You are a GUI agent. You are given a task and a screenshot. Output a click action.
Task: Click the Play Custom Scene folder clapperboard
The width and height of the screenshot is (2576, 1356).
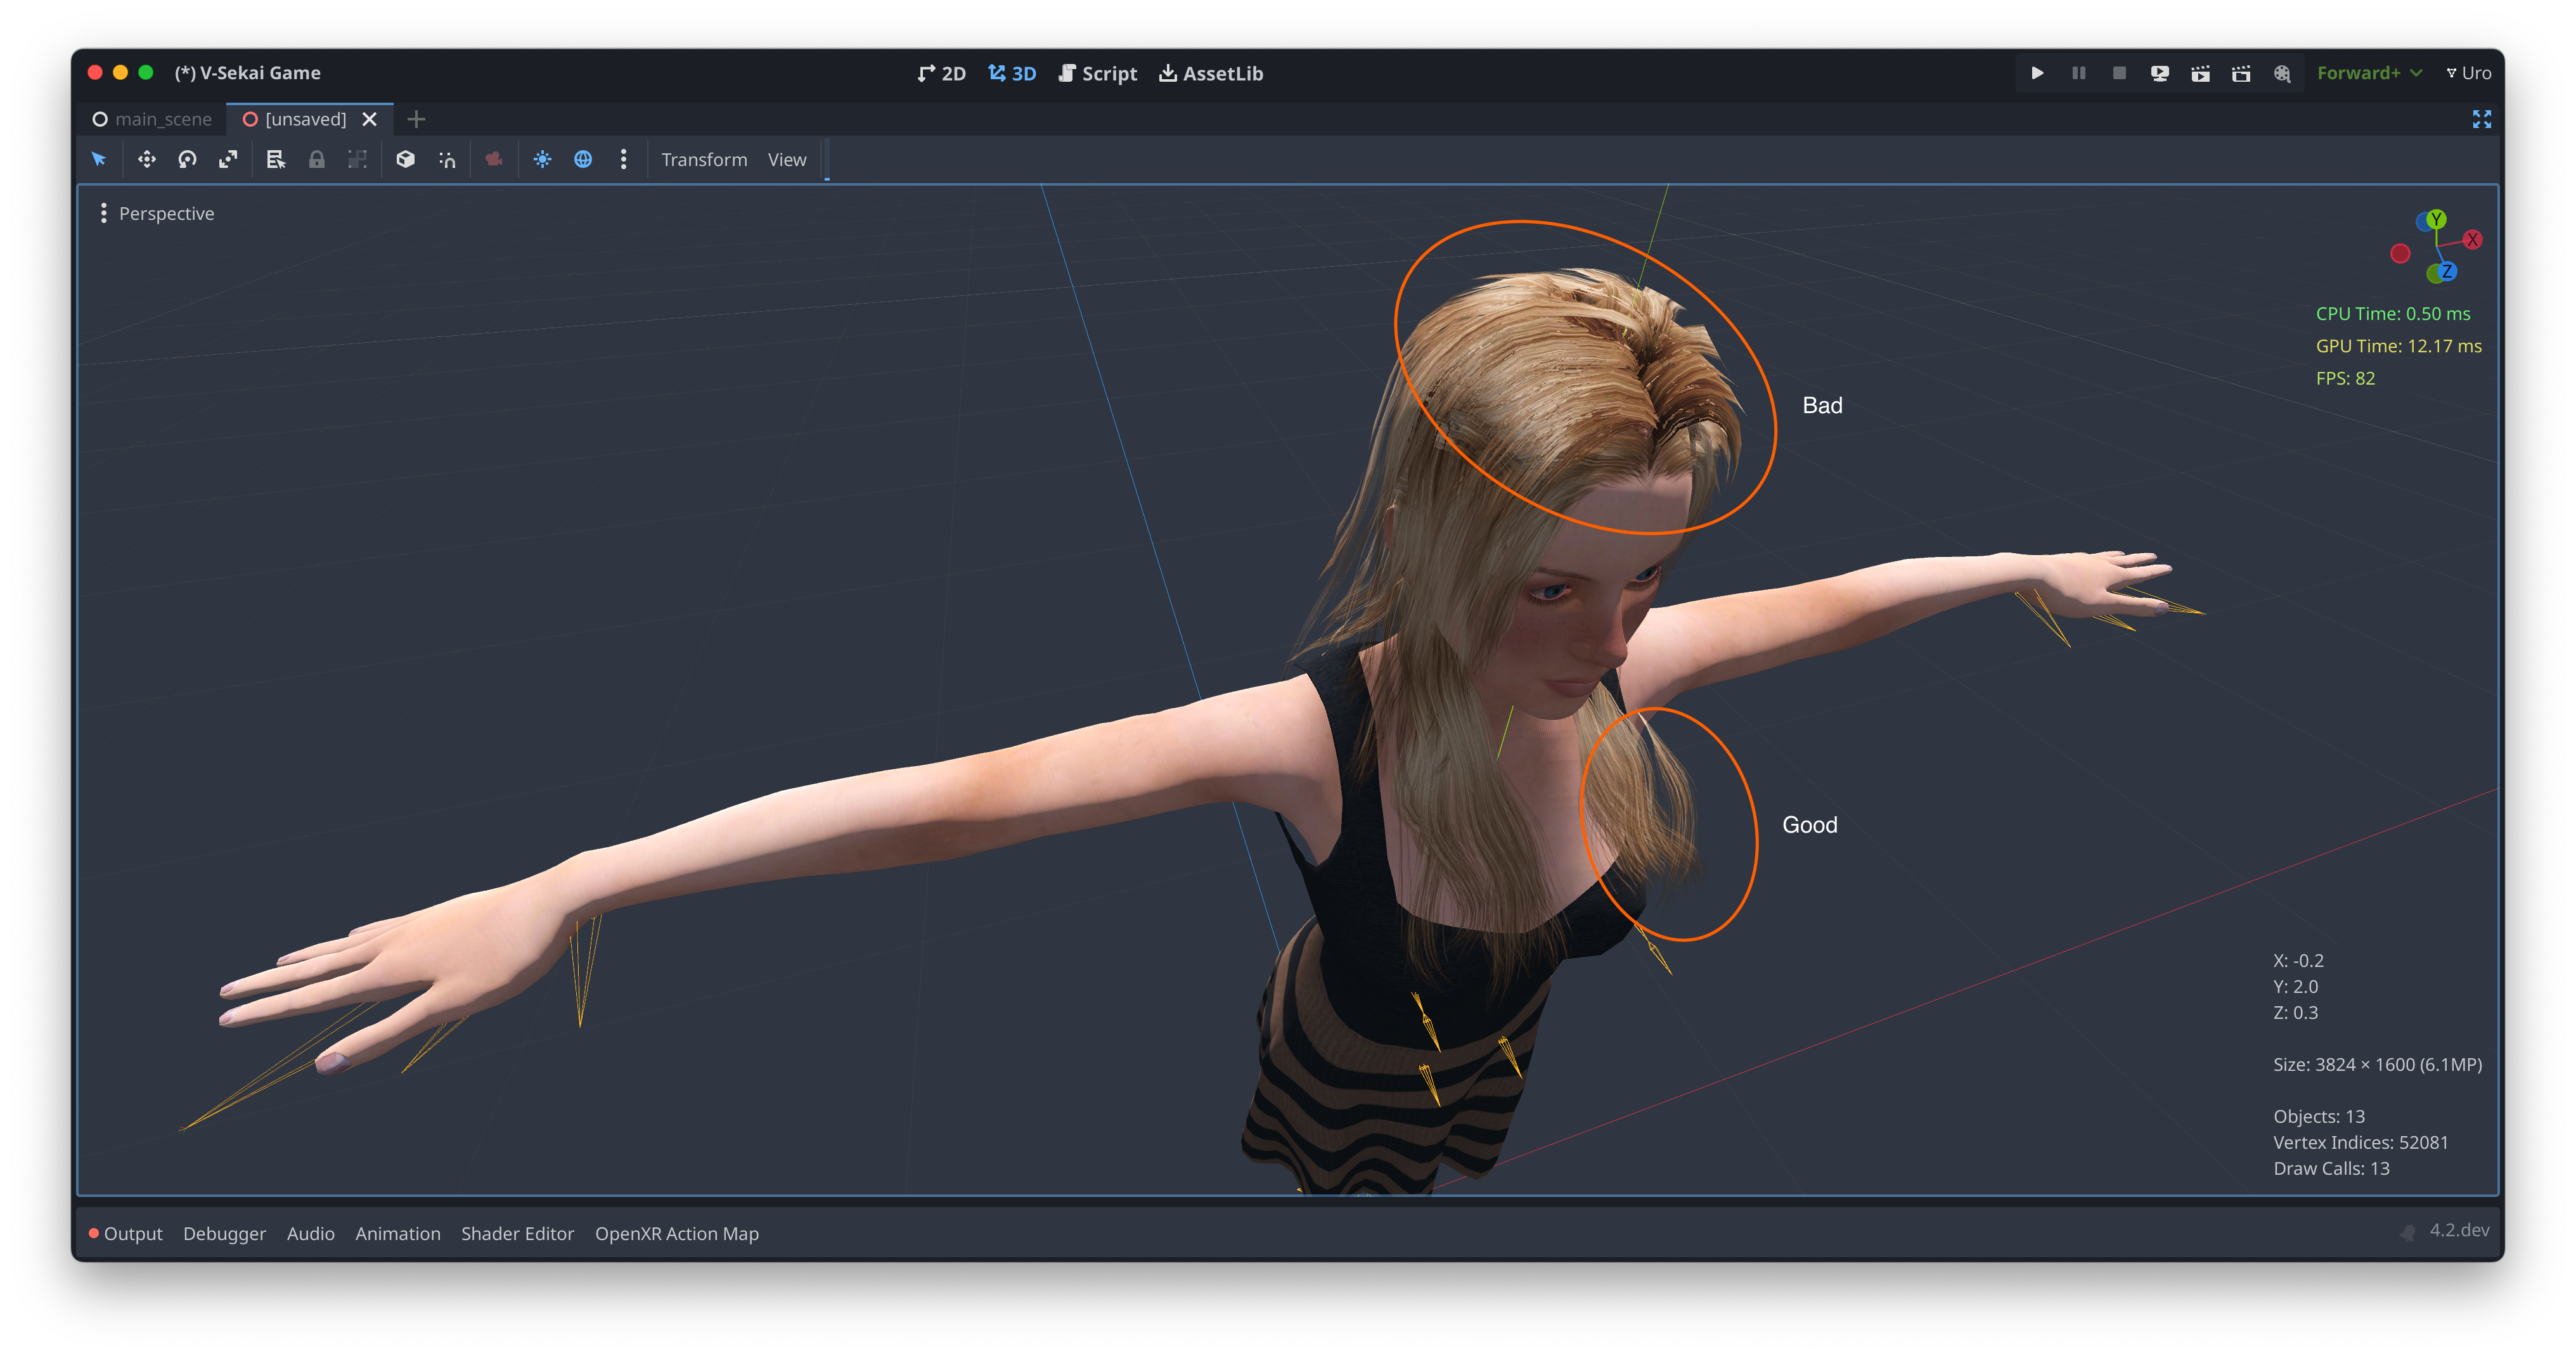coord(2241,73)
